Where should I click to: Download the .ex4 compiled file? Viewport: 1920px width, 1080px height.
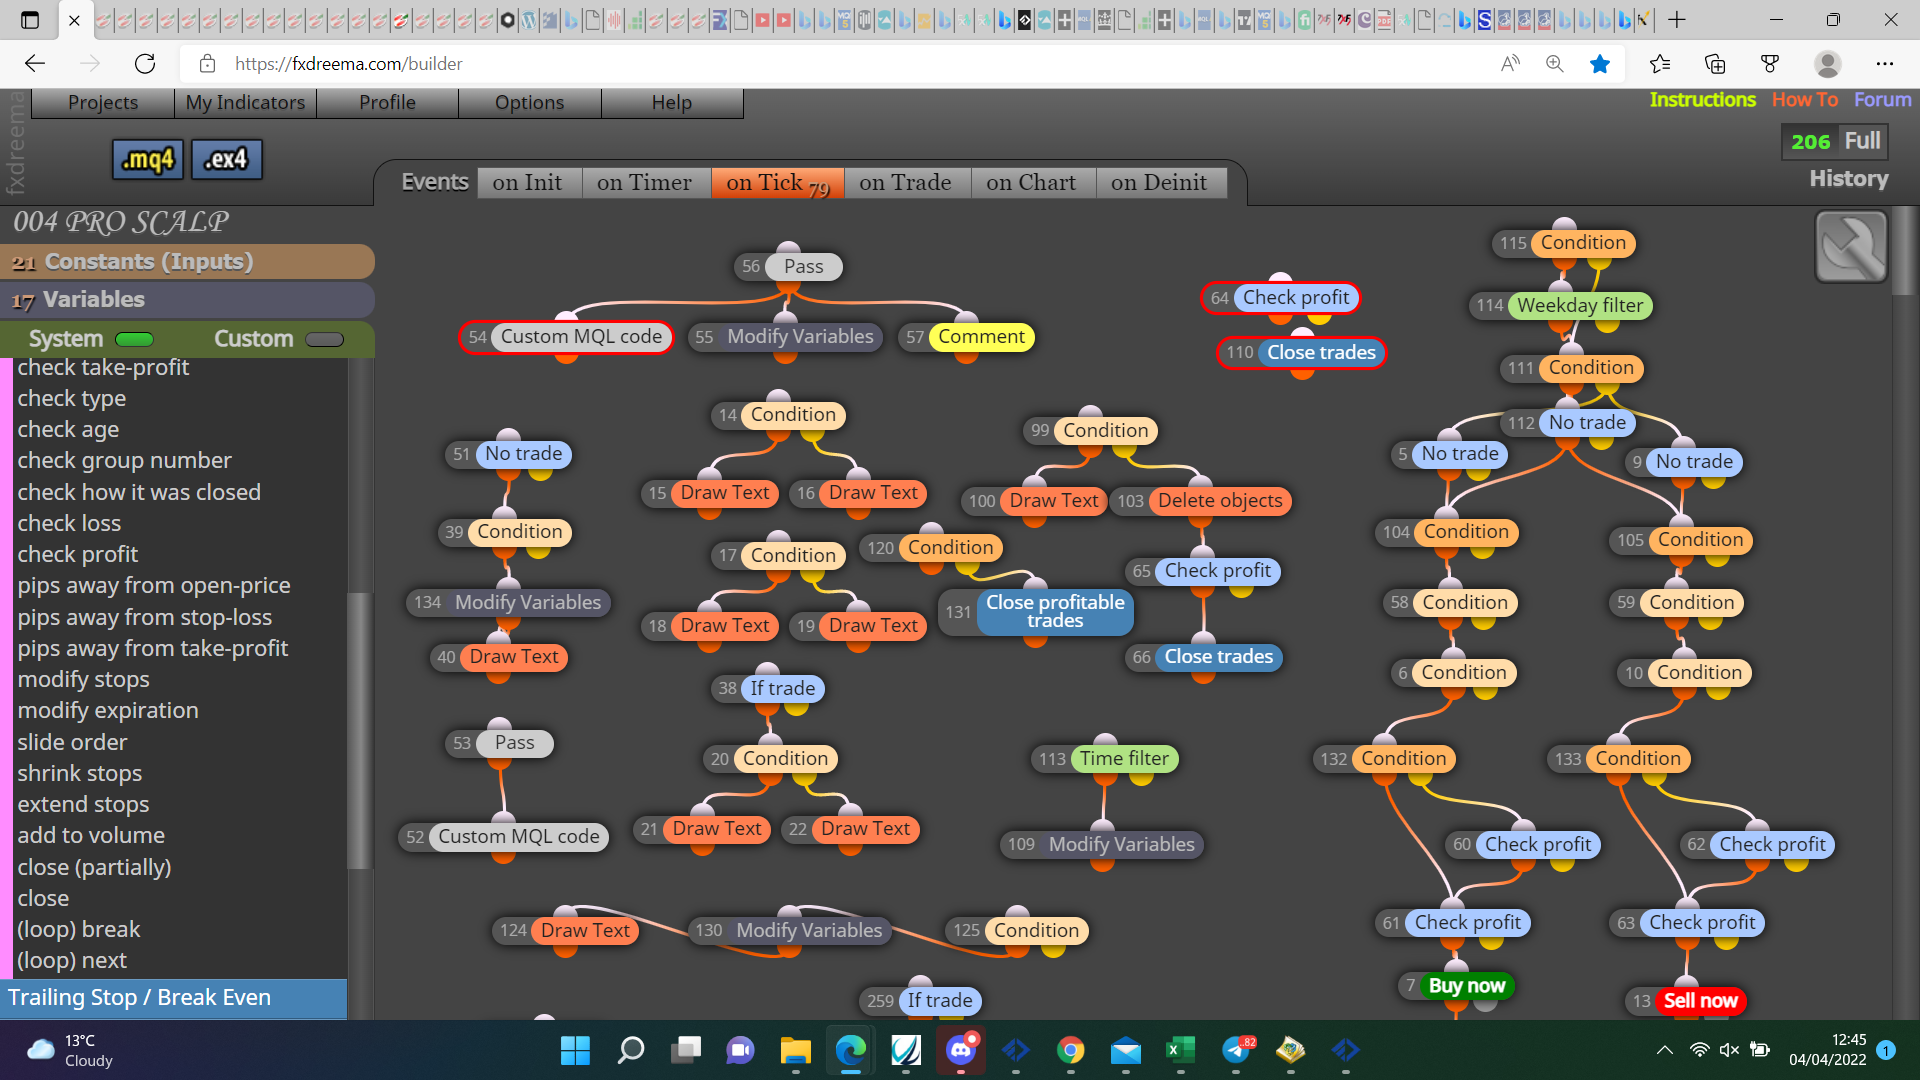point(226,159)
